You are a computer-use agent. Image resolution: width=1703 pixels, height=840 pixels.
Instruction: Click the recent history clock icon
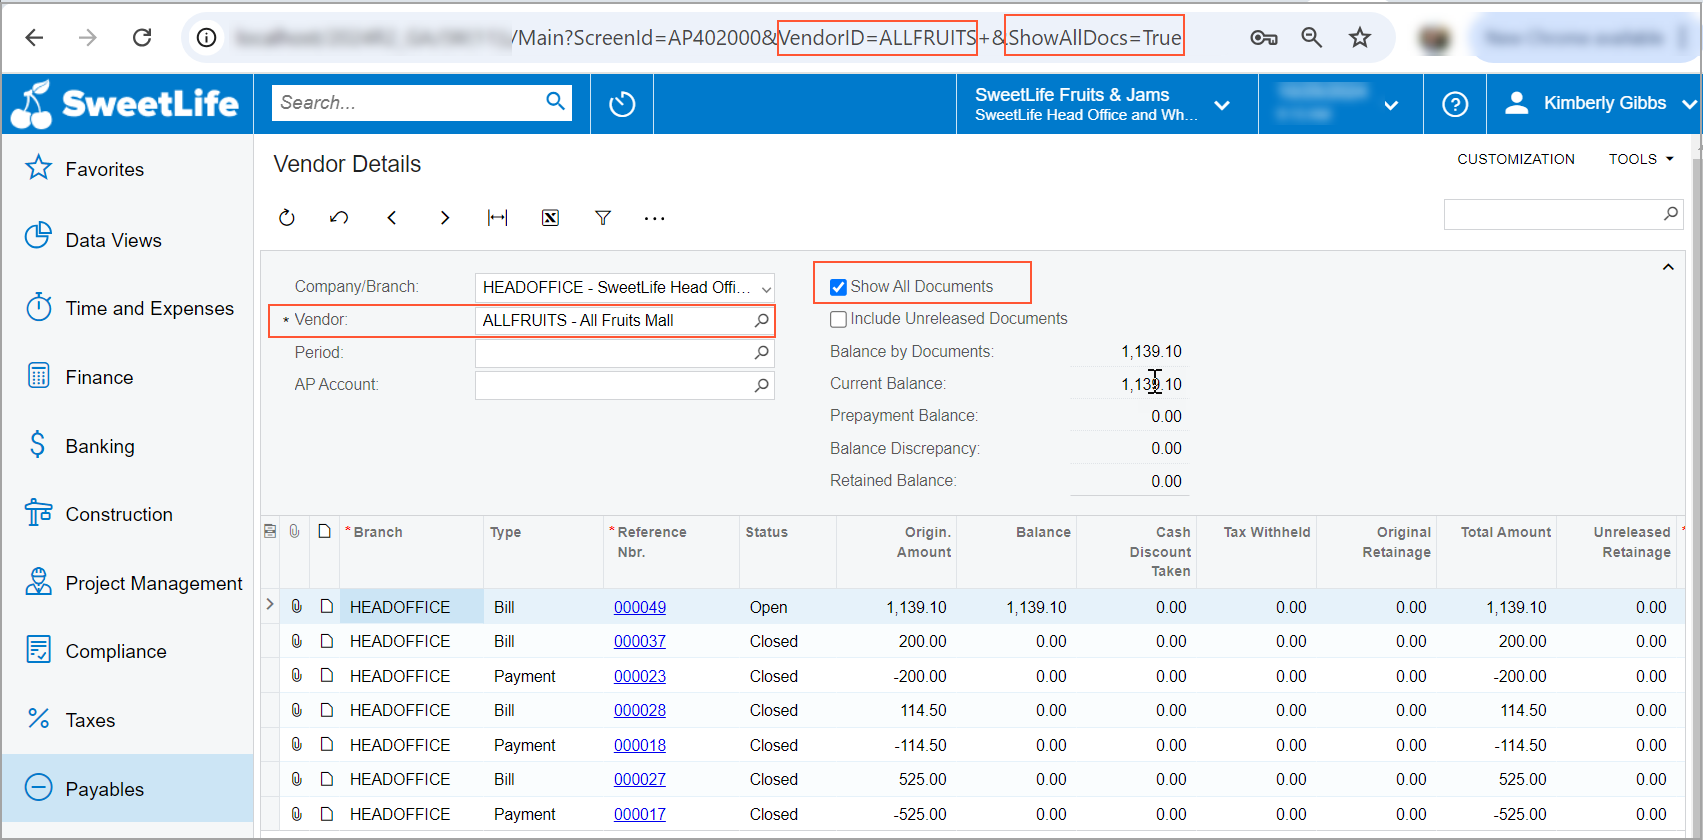point(622,104)
